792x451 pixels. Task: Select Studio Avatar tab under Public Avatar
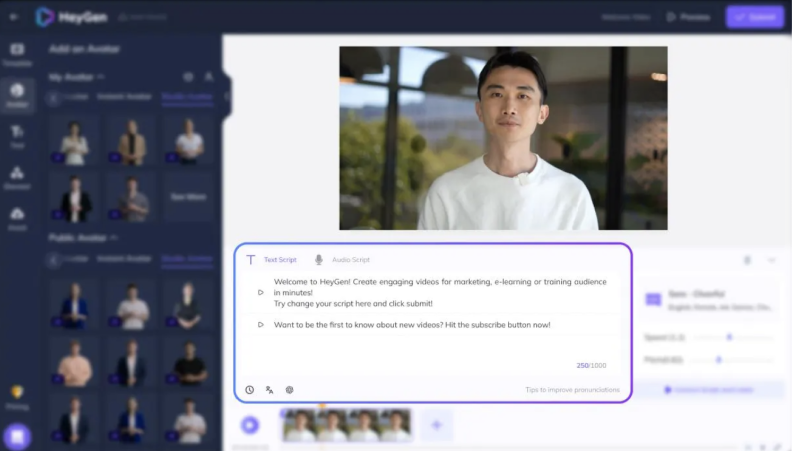click(187, 259)
